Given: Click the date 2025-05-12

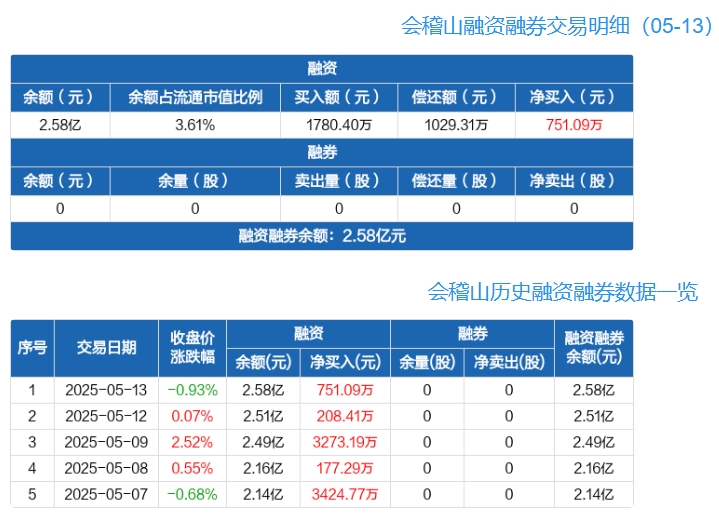Looking at the screenshot, I should pos(106,416).
